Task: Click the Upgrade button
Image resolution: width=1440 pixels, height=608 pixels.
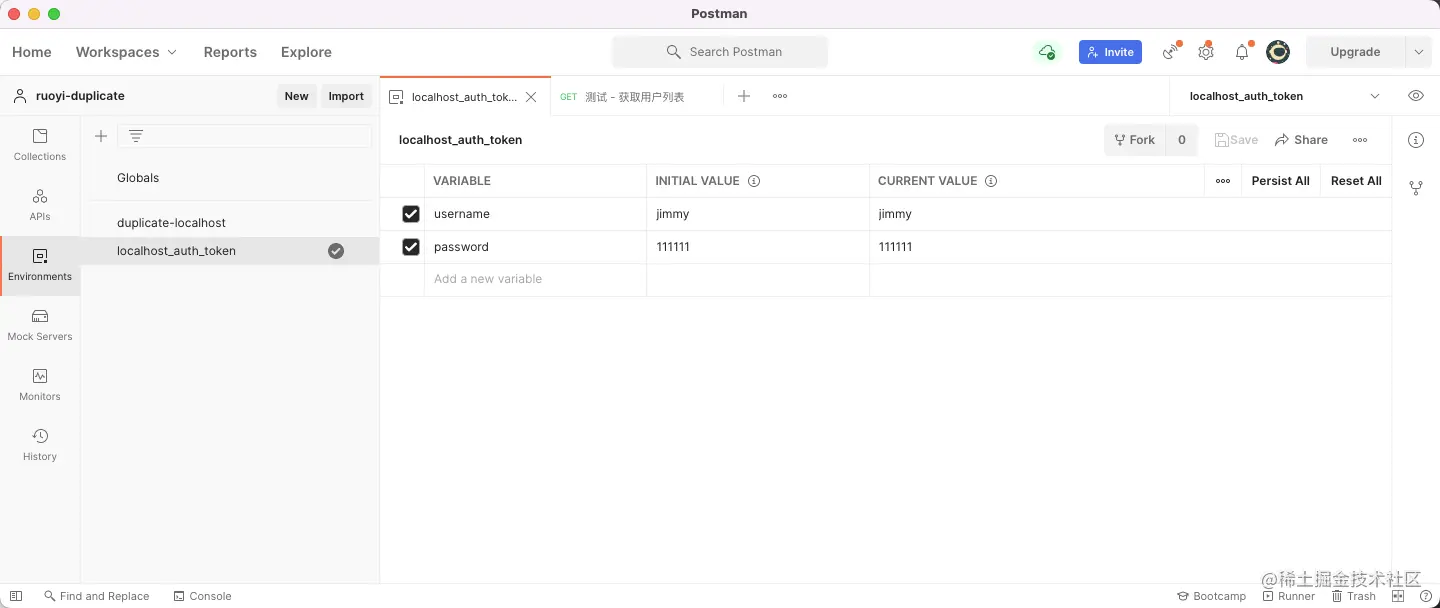Action: tap(1355, 52)
